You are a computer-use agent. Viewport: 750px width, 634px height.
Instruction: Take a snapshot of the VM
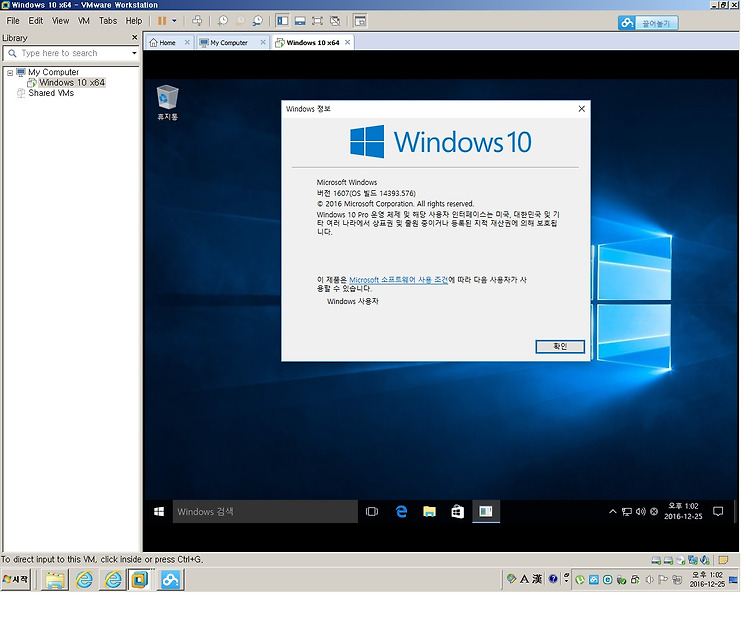point(223,21)
